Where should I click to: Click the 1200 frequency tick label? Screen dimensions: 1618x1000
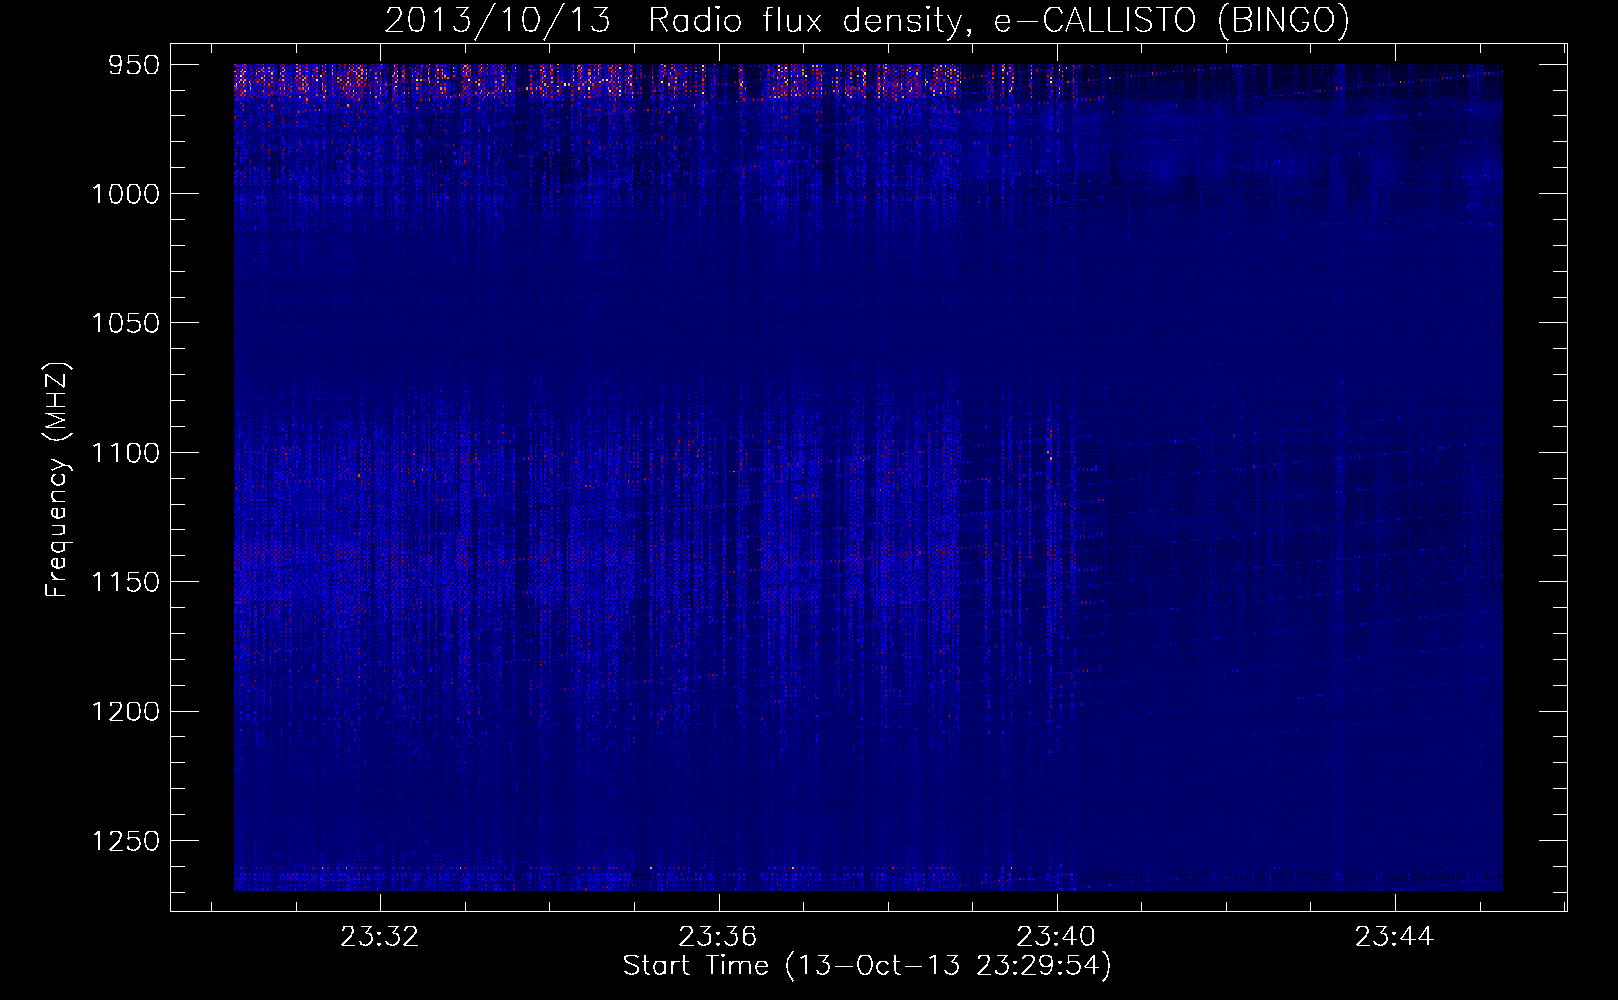pyautogui.click(x=126, y=712)
